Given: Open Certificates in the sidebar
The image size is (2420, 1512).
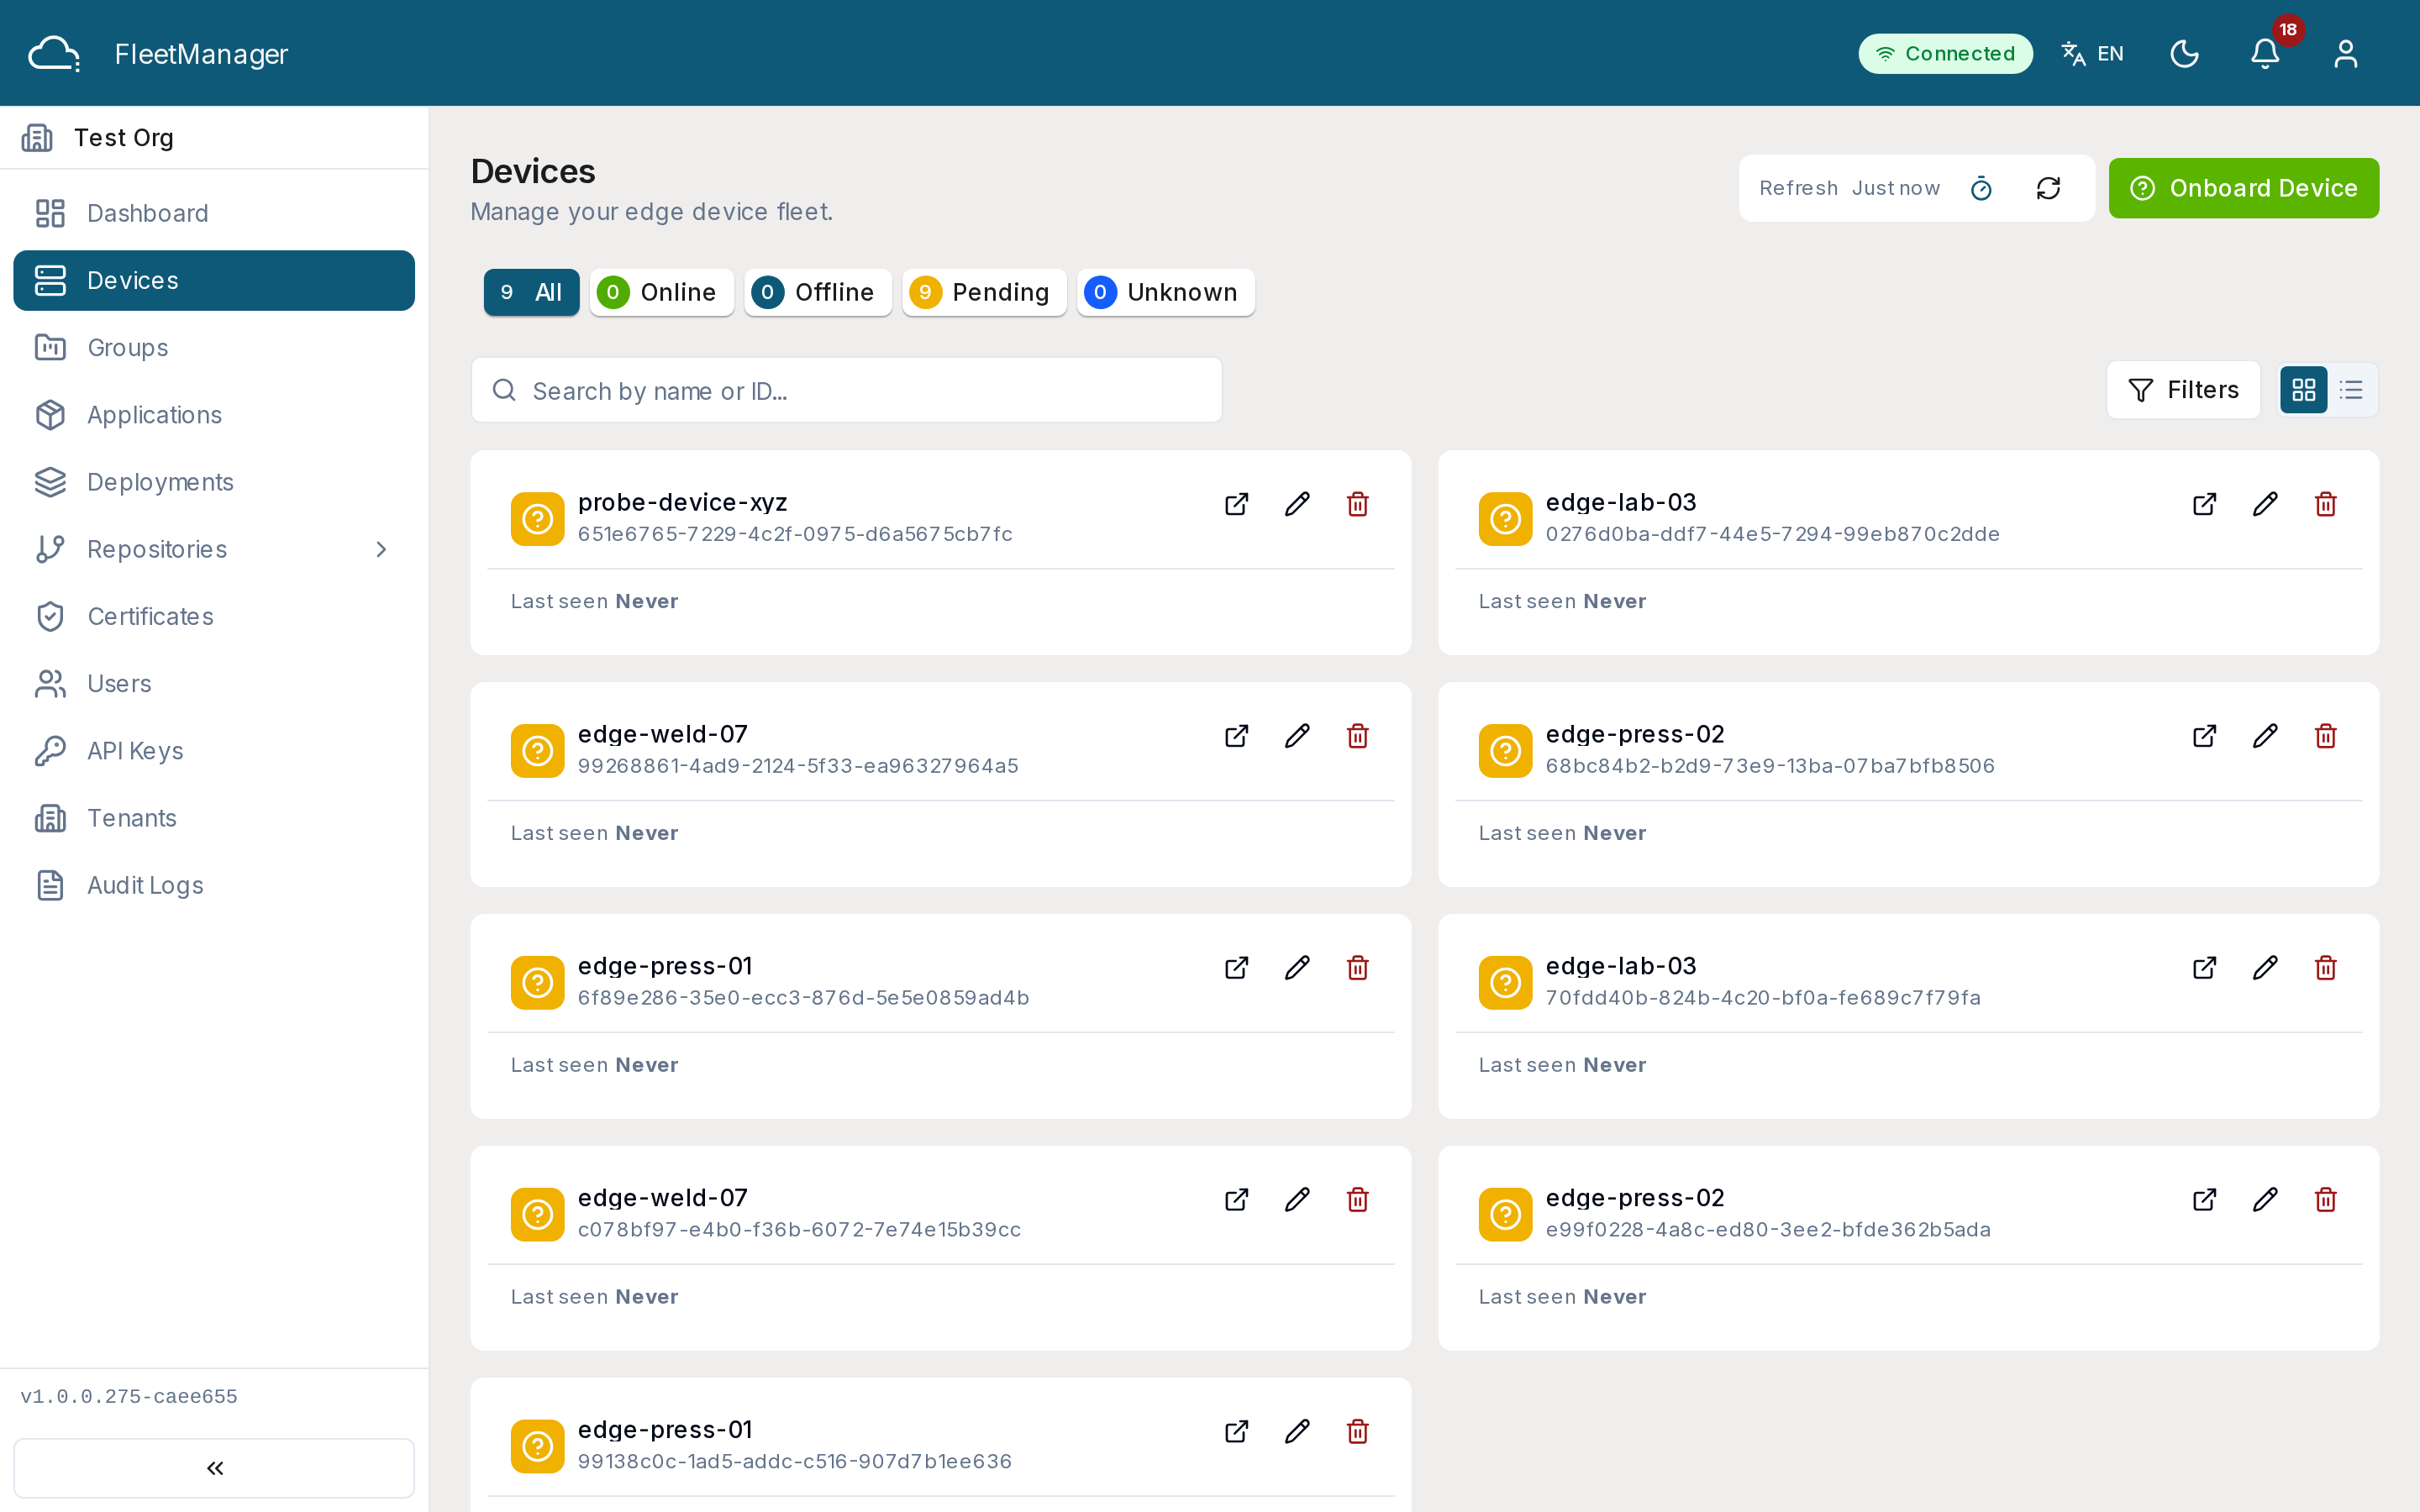Looking at the screenshot, I should click(x=214, y=616).
